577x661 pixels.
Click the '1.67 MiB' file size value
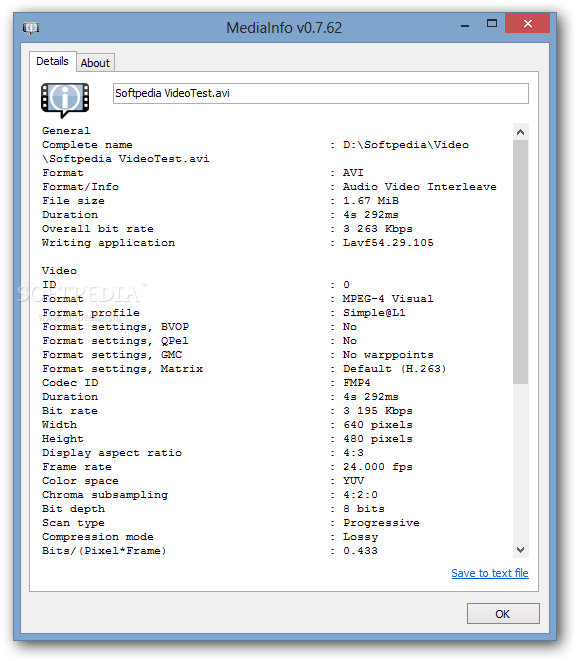(370, 201)
